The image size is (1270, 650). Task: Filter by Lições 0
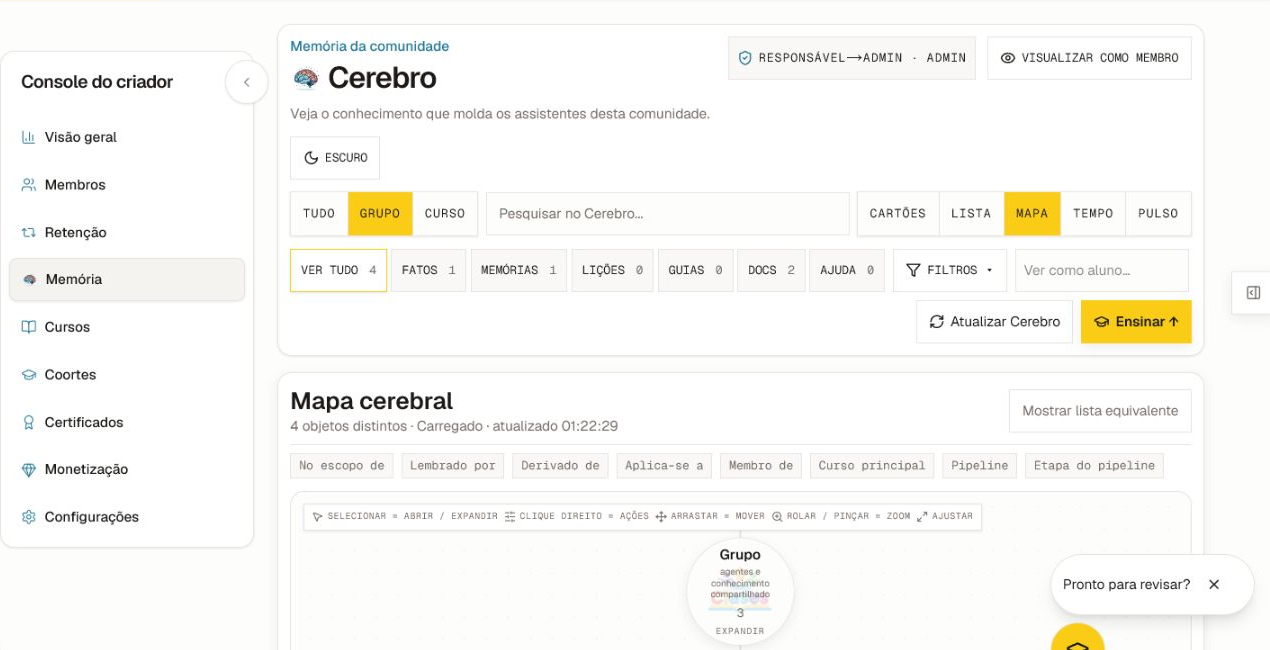(x=612, y=271)
